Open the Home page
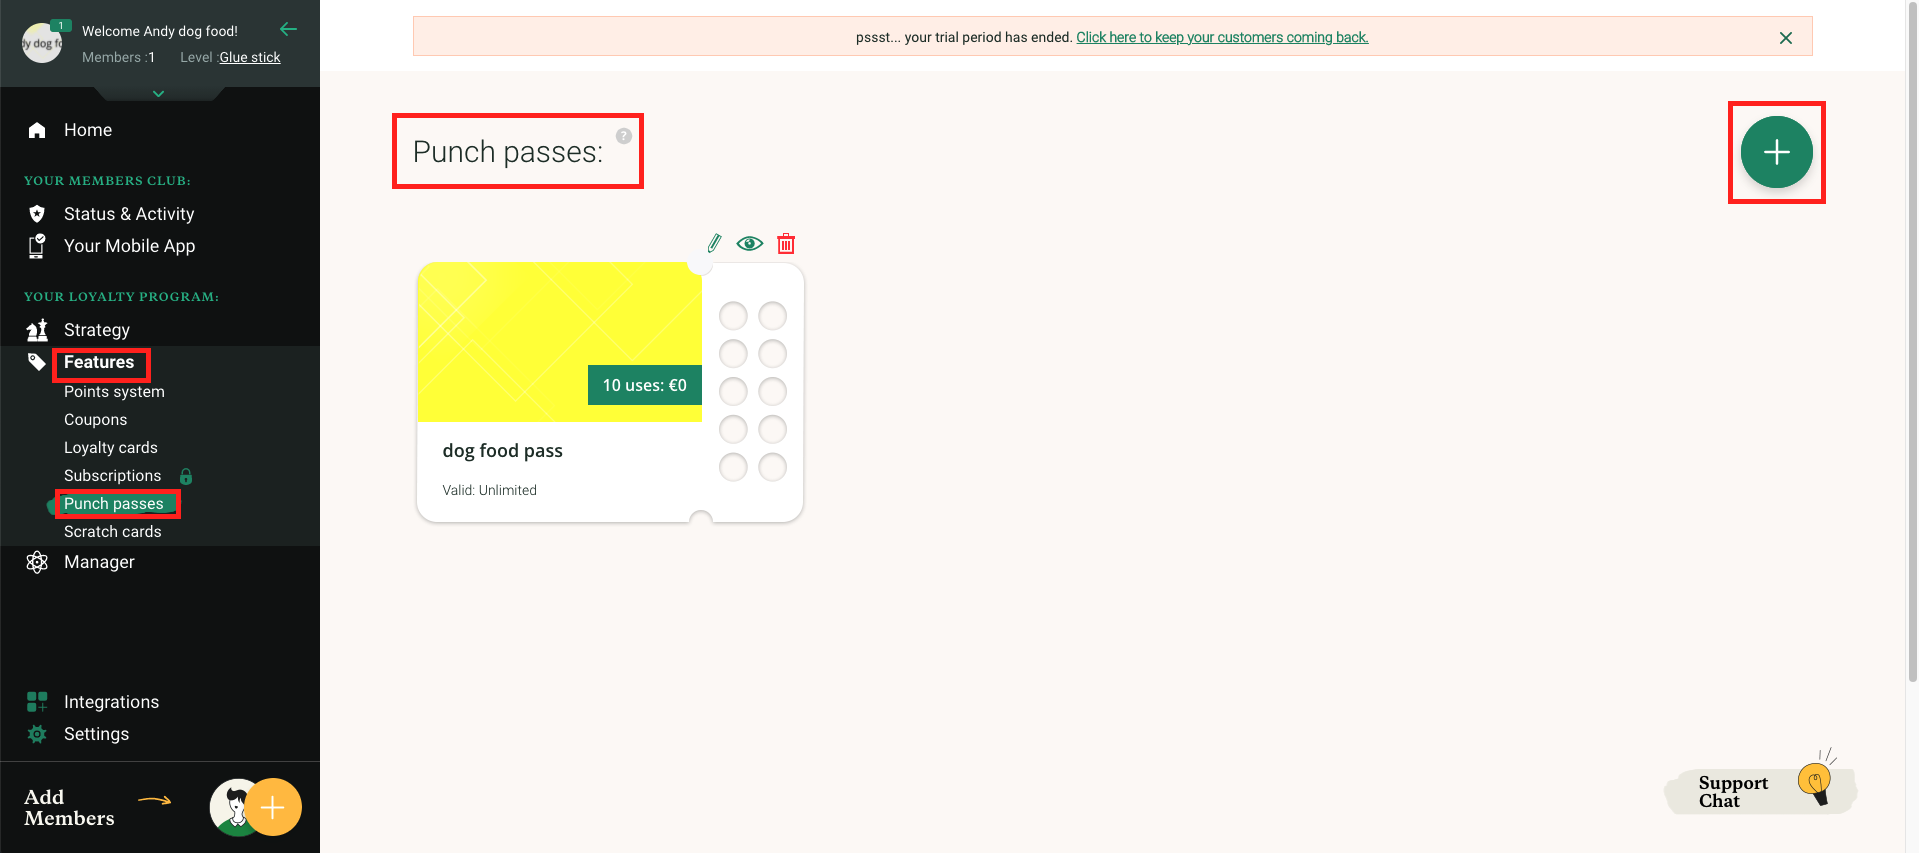1919x853 pixels. point(88,130)
